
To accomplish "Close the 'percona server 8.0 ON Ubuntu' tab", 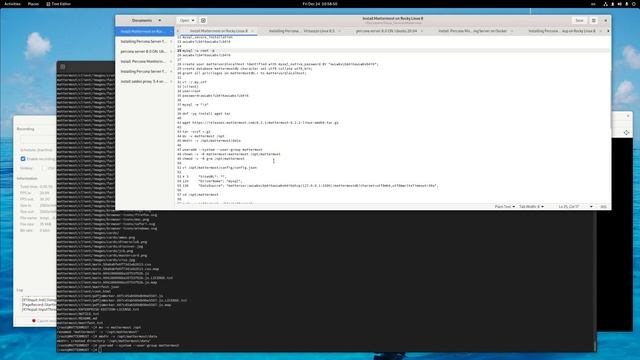I will 422,31.
